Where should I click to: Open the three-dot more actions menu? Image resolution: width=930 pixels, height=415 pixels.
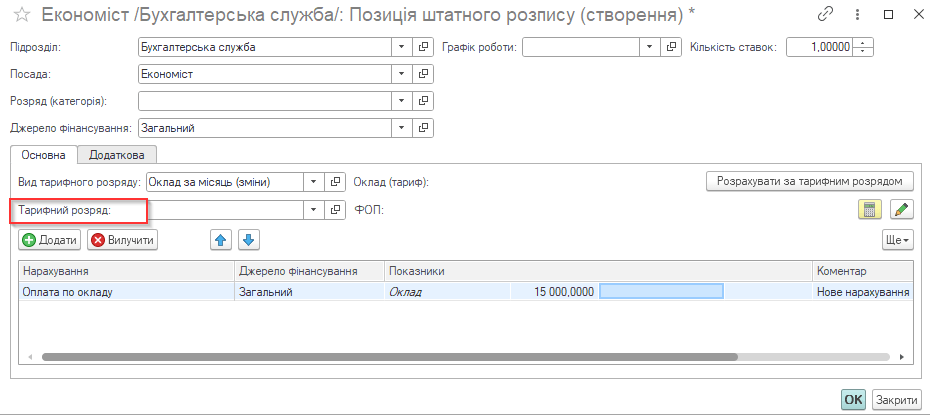pyautogui.click(x=857, y=15)
